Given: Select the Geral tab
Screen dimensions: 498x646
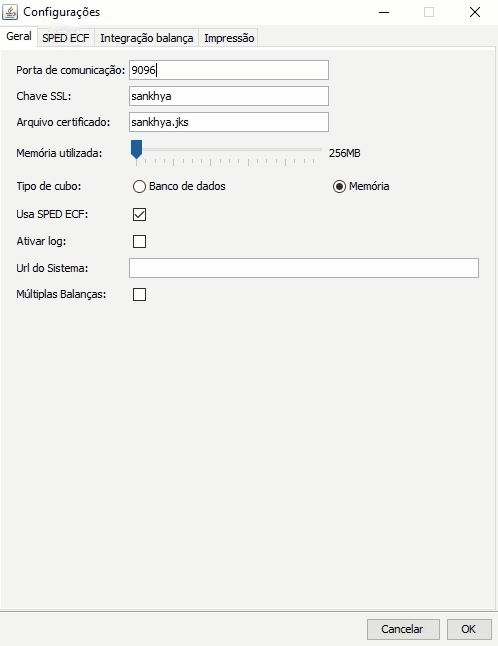Looking at the screenshot, I should point(19,36).
